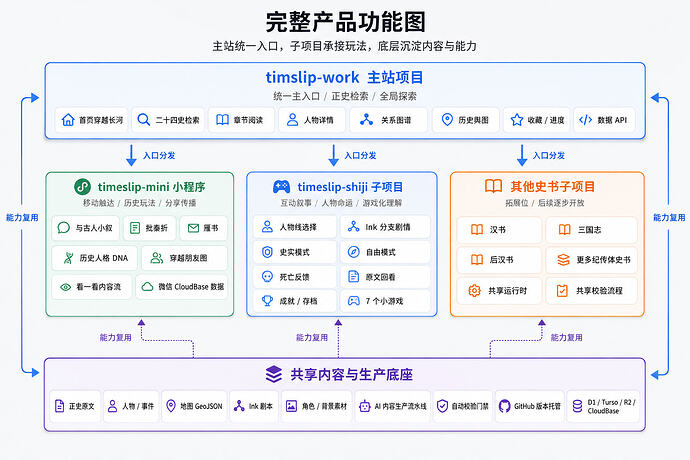Image resolution: width=690 pixels, height=460 pixels.
Task: Click the map pin icon of 历史舆图
Action: 447,120
